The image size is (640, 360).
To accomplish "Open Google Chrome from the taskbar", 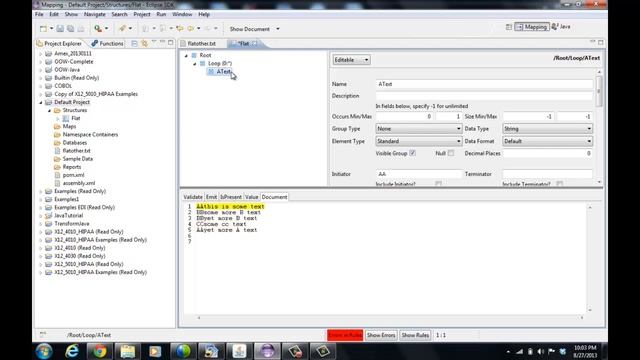I will (x=100, y=351).
